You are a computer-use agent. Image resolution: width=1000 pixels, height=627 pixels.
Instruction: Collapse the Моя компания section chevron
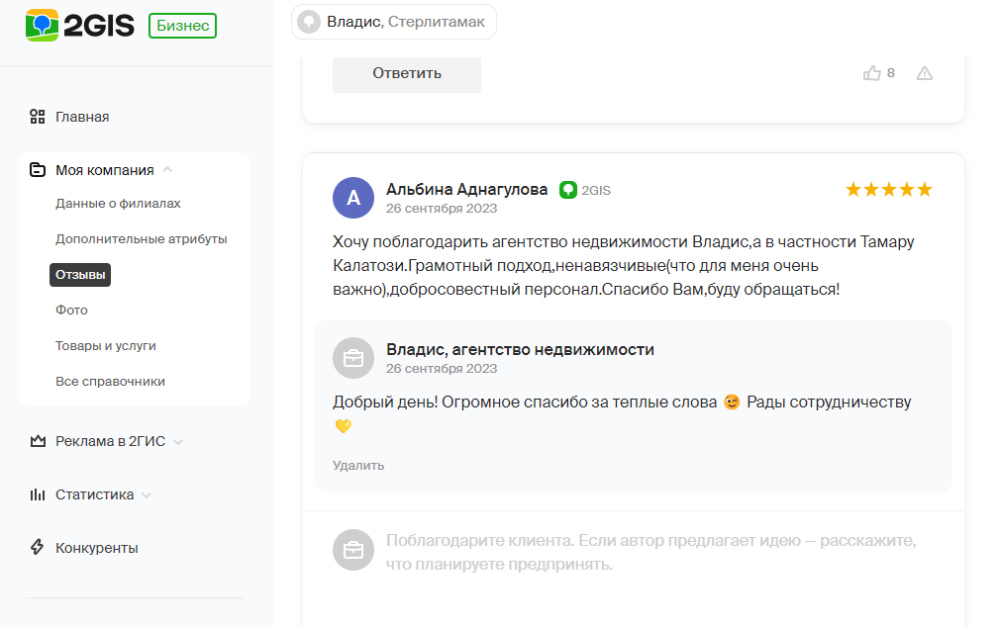pos(168,170)
